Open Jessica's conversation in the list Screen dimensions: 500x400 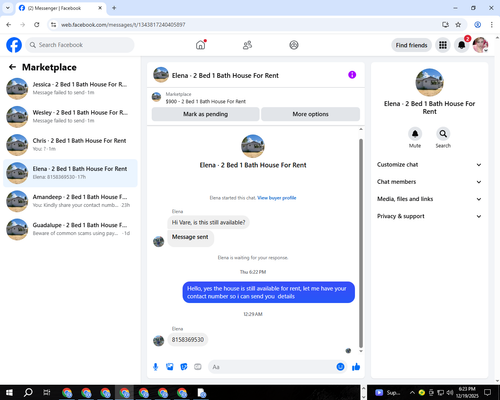click(70, 88)
